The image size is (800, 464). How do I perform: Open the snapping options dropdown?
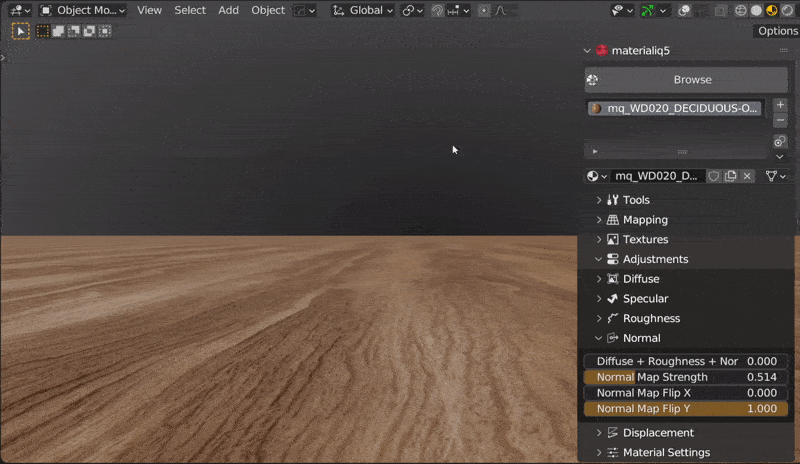(x=458, y=10)
